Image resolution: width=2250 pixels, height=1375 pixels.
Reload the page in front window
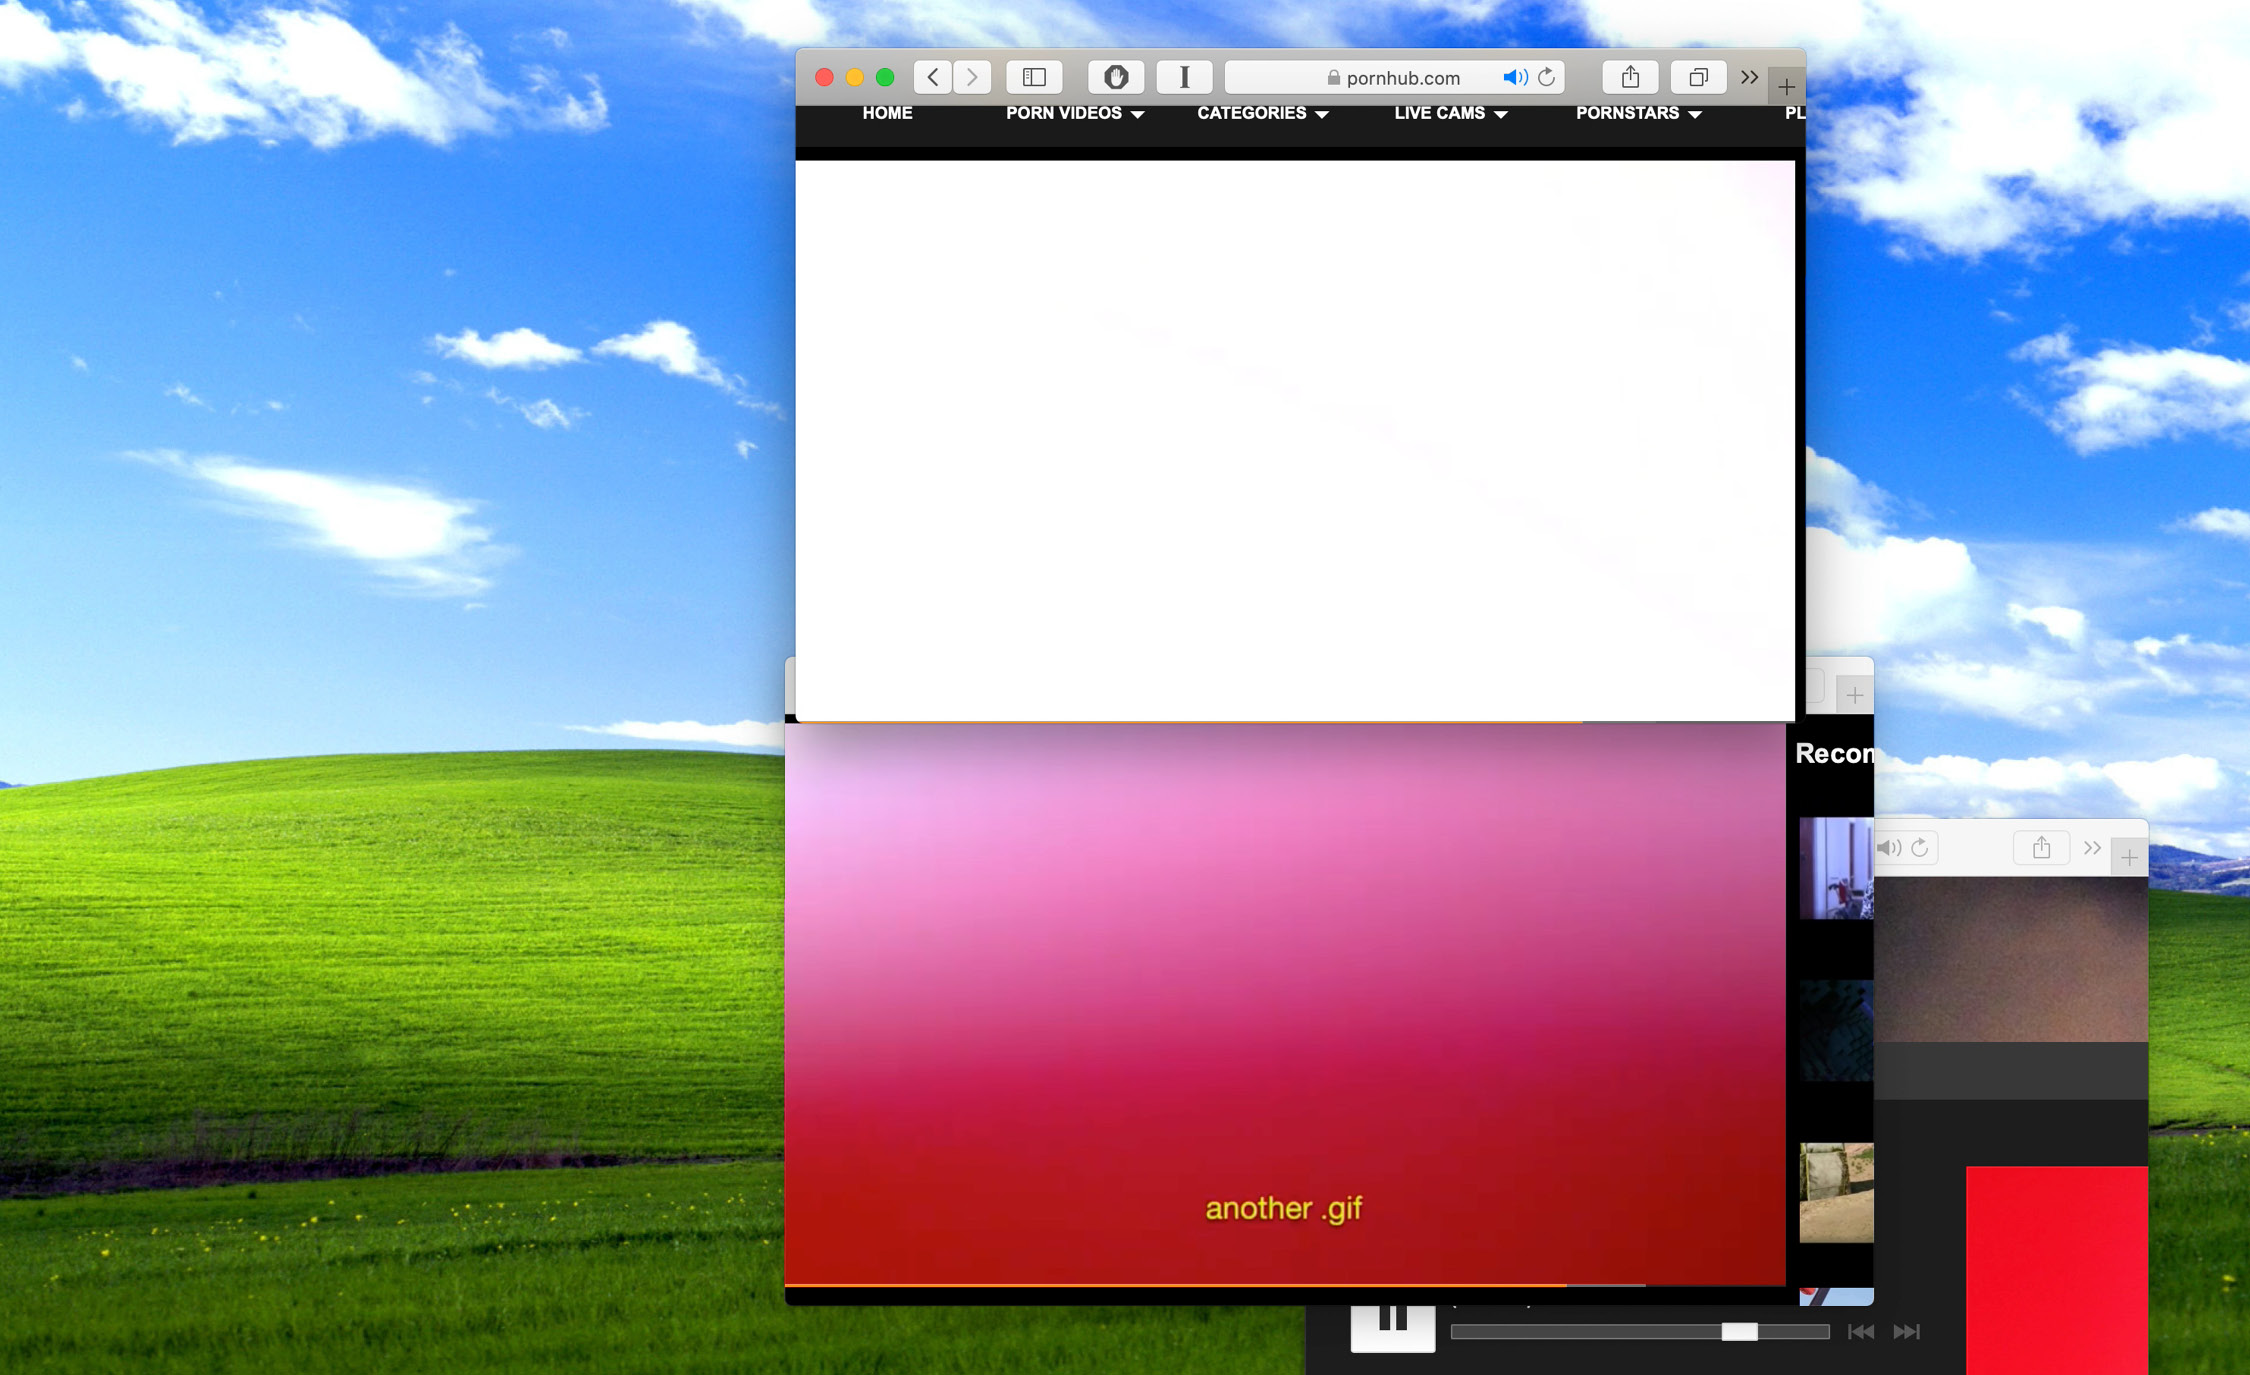tap(1547, 77)
